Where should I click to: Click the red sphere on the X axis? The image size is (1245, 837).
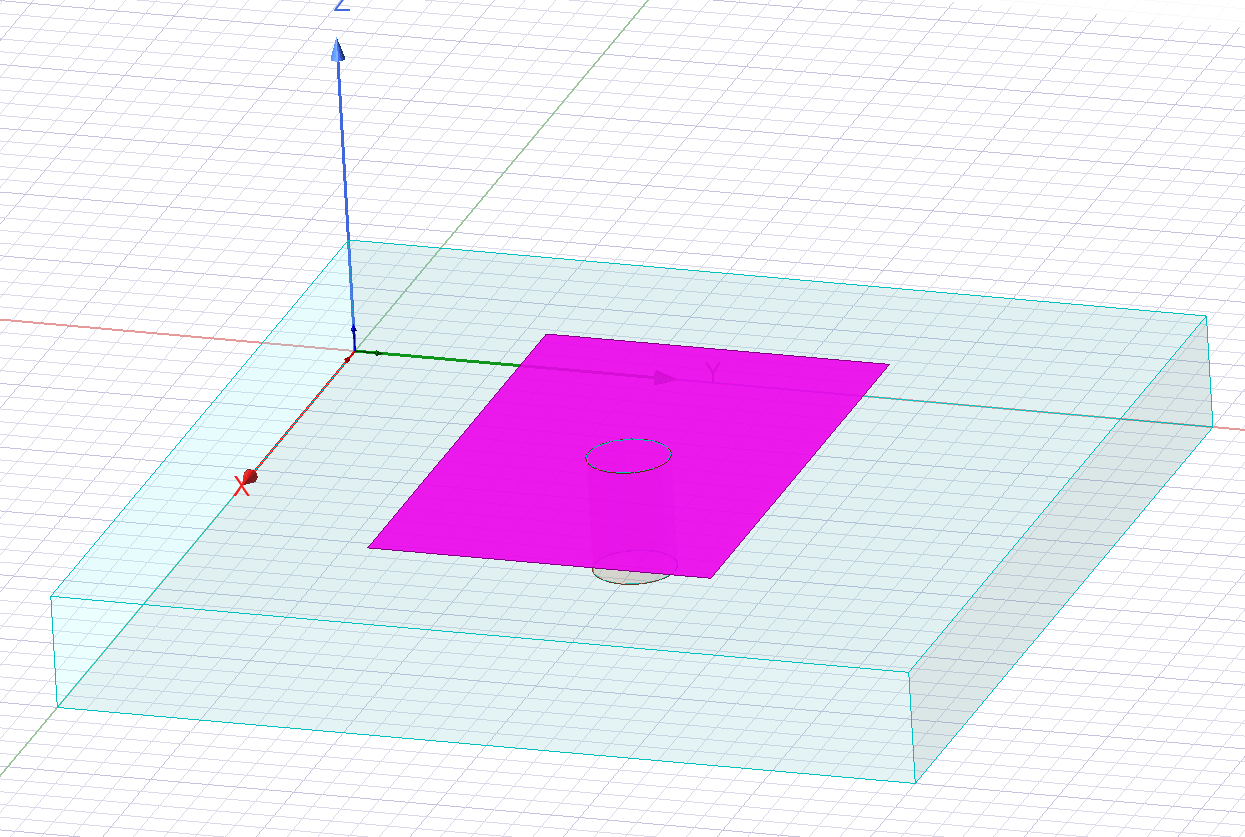tap(250, 476)
